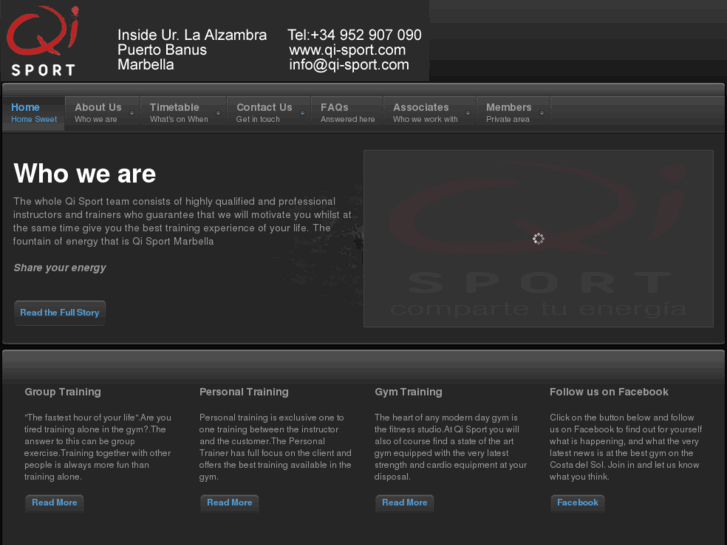Click the Who we are heading
Viewport: 727px width, 545px height.
pos(85,173)
